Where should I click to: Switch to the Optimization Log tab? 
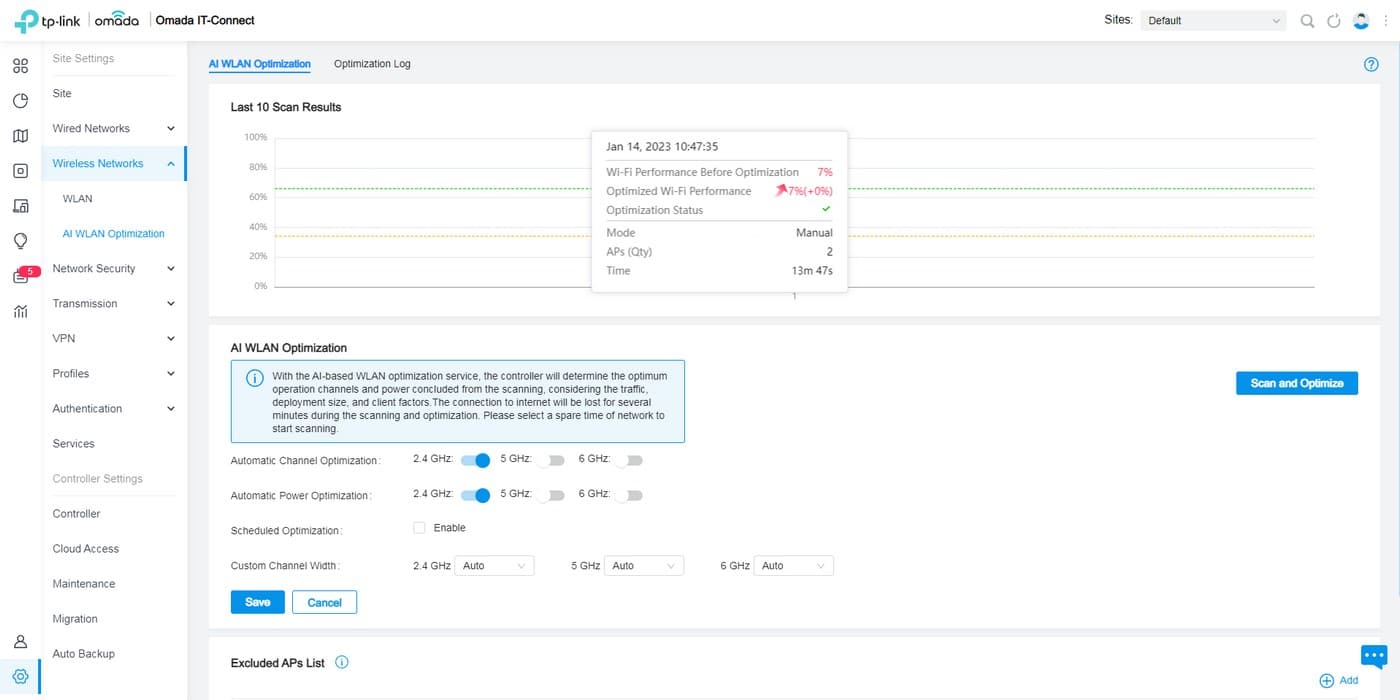[372, 63]
